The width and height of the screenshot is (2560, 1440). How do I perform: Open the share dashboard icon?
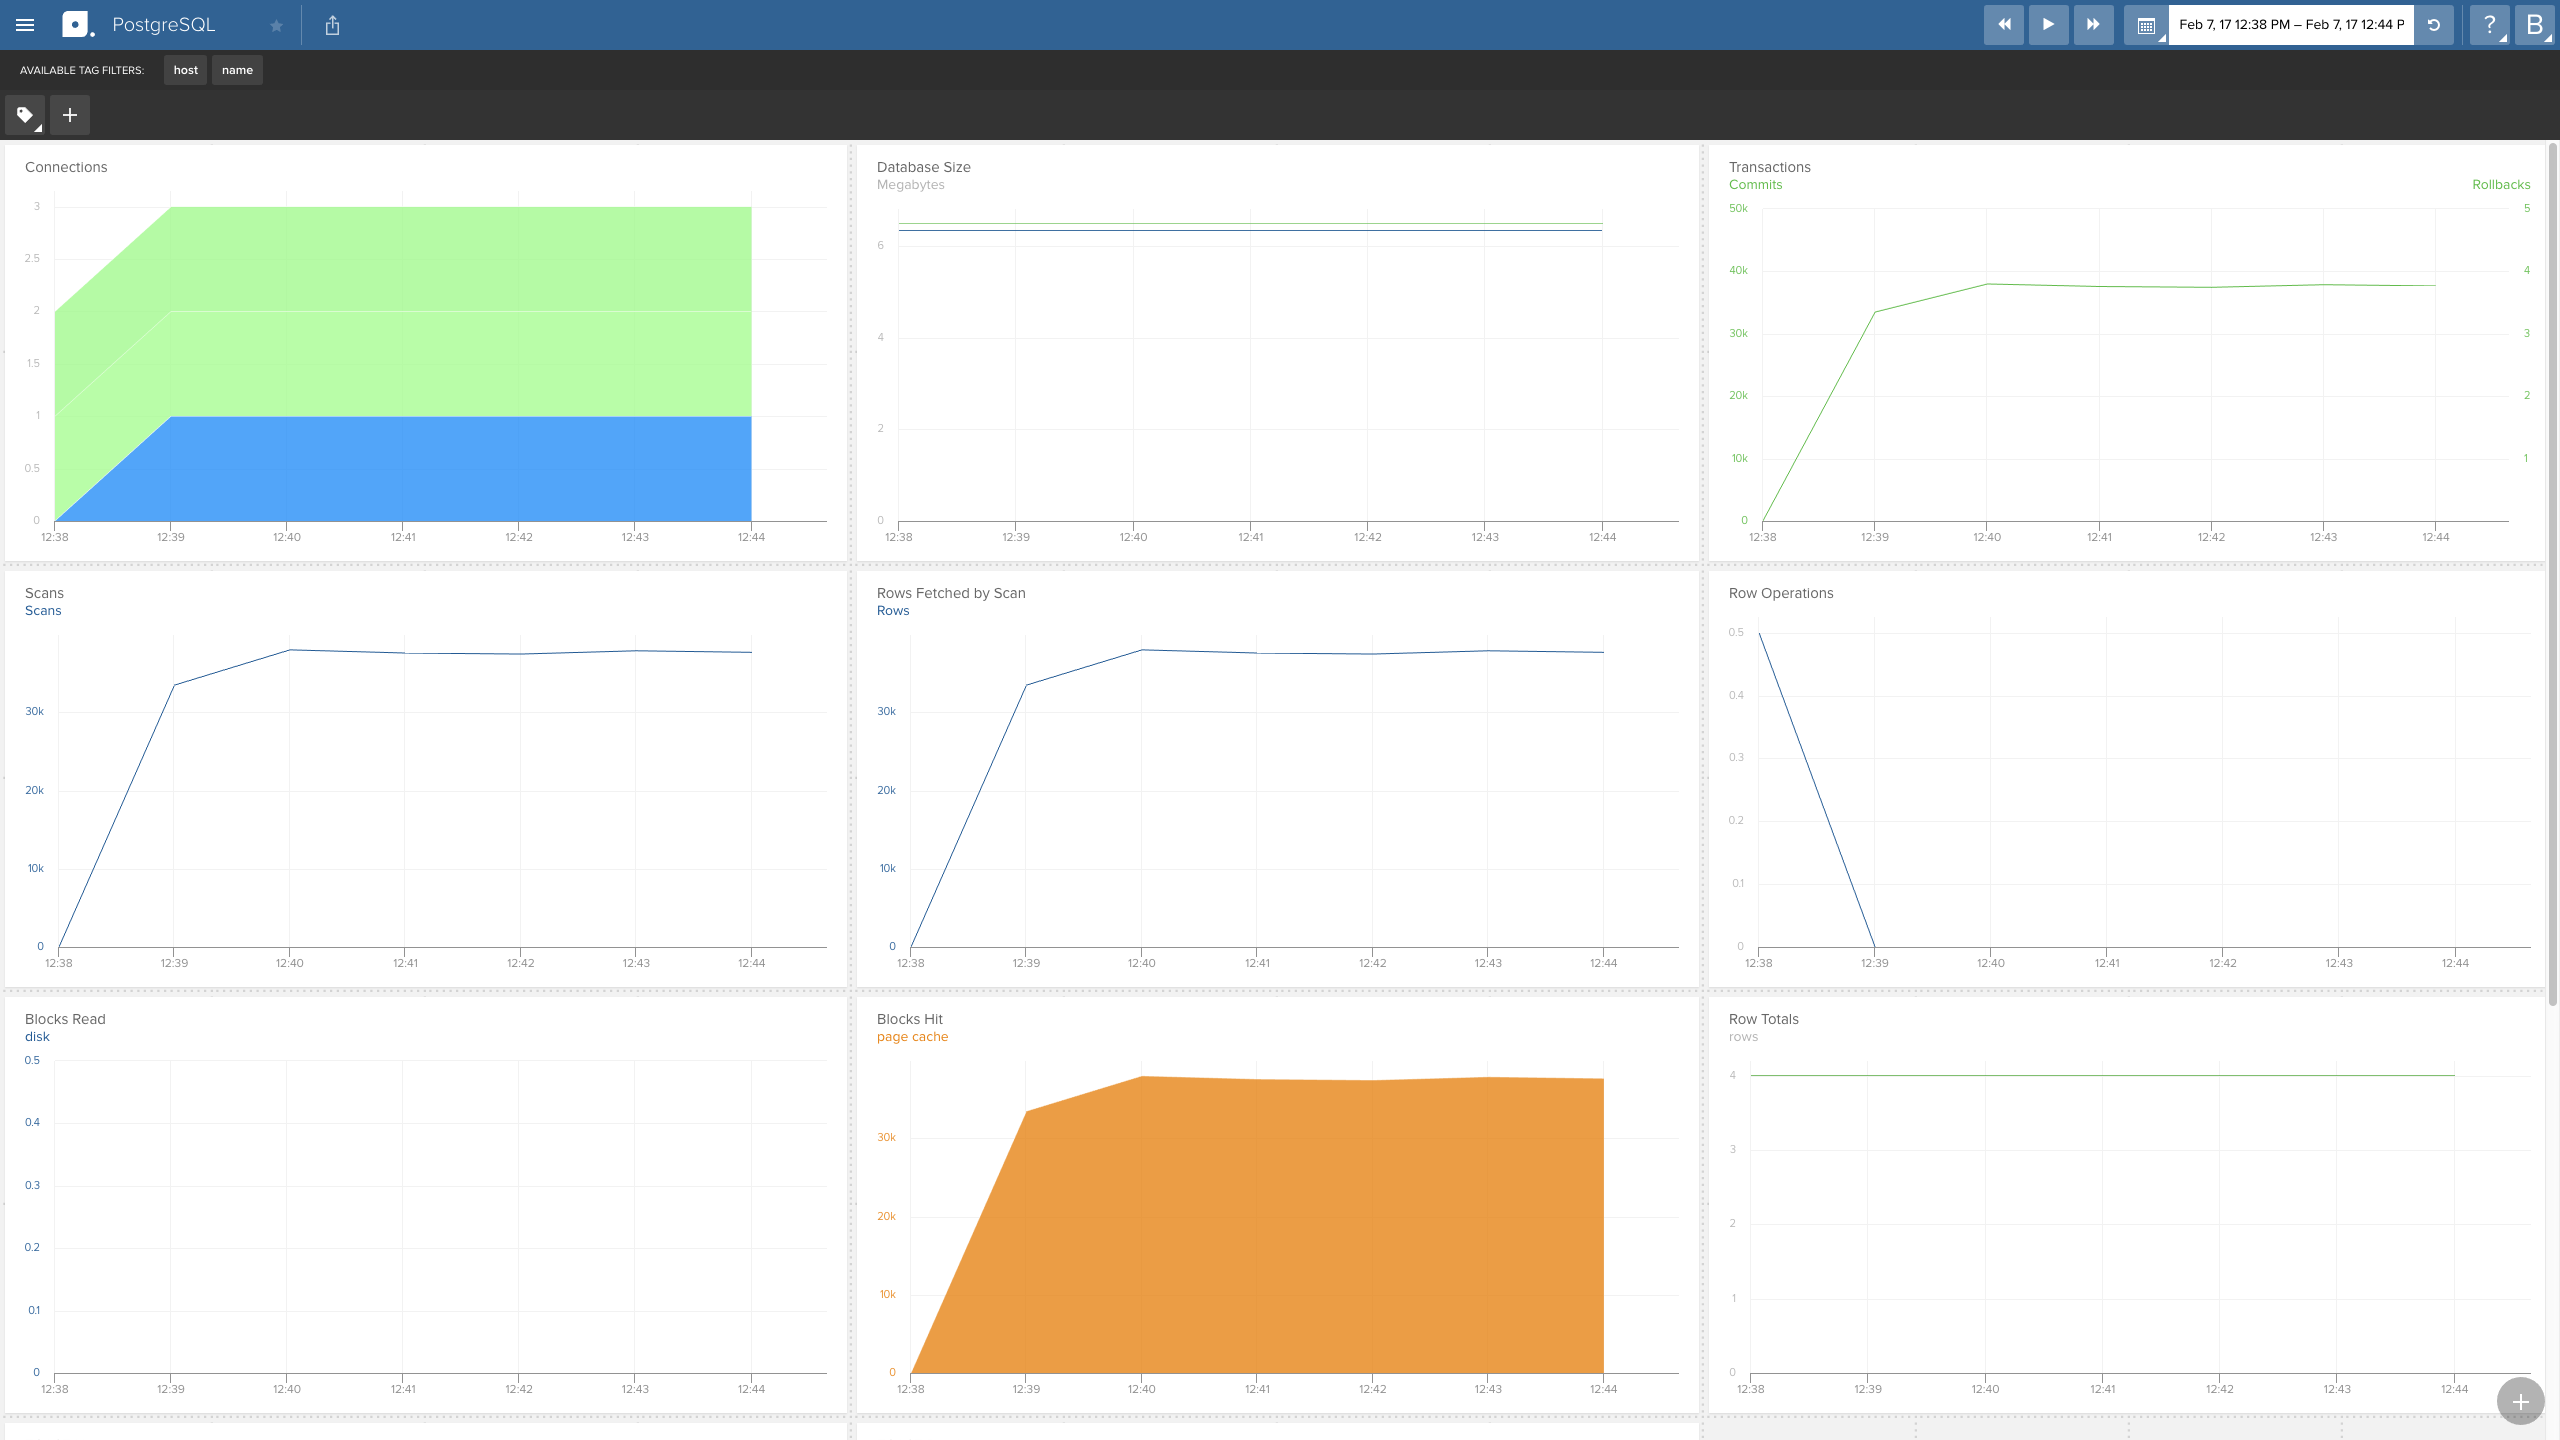coord(333,25)
